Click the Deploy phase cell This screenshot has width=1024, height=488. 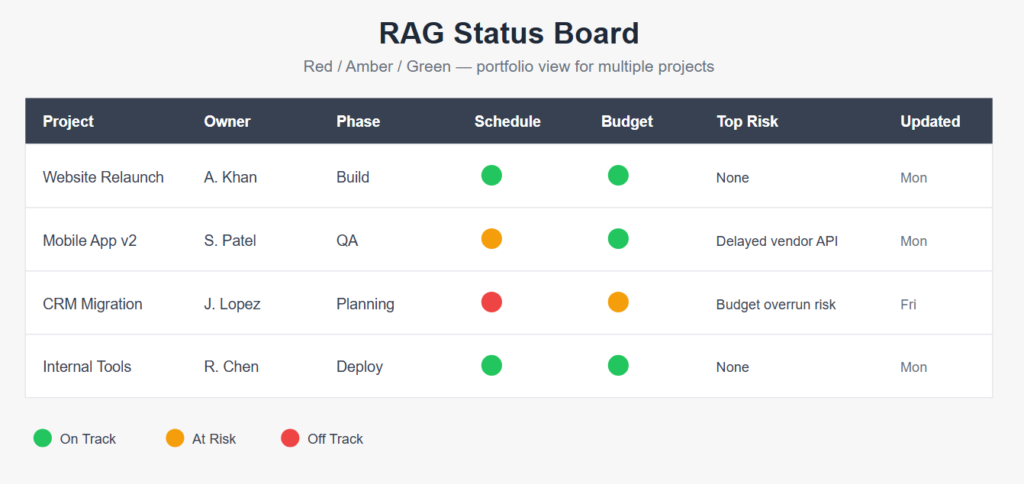360,367
